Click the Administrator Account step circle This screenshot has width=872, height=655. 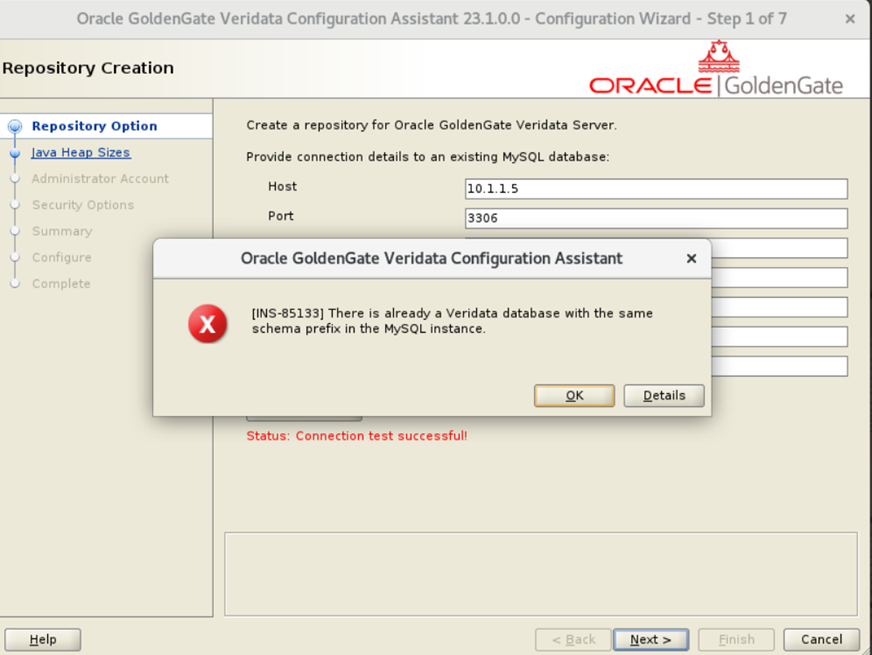14,179
